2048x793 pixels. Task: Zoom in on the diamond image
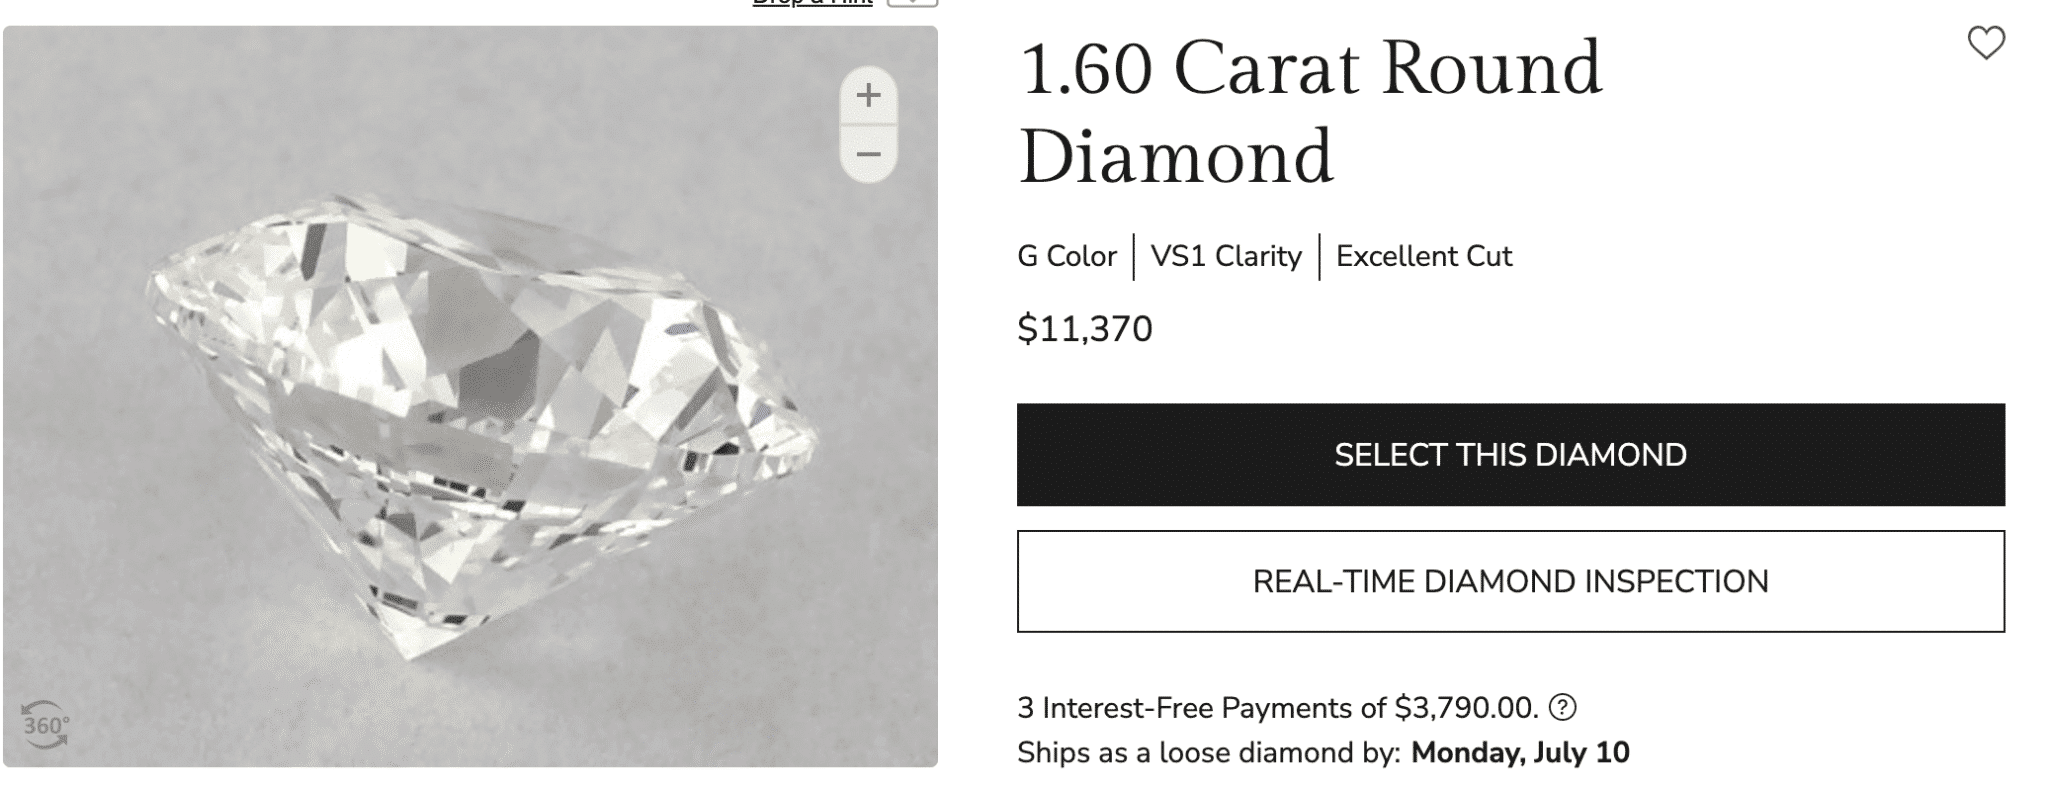tap(868, 96)
